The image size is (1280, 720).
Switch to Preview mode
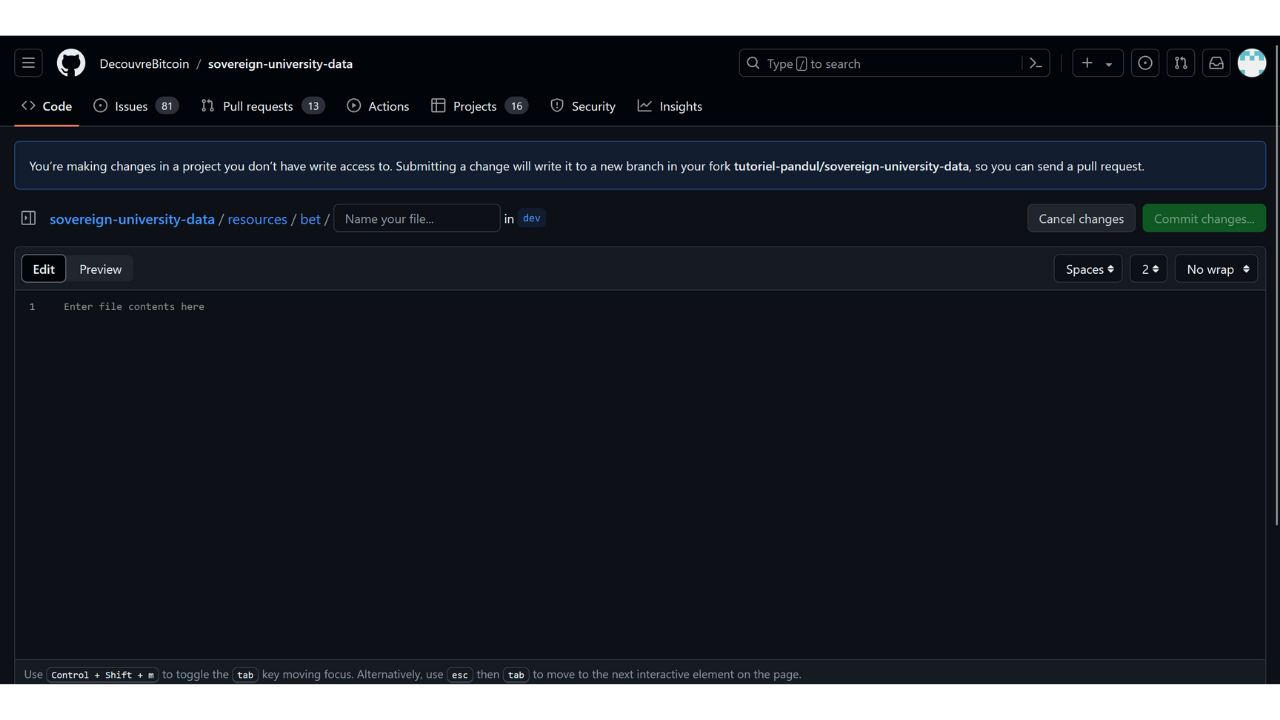tap(100, 269)
